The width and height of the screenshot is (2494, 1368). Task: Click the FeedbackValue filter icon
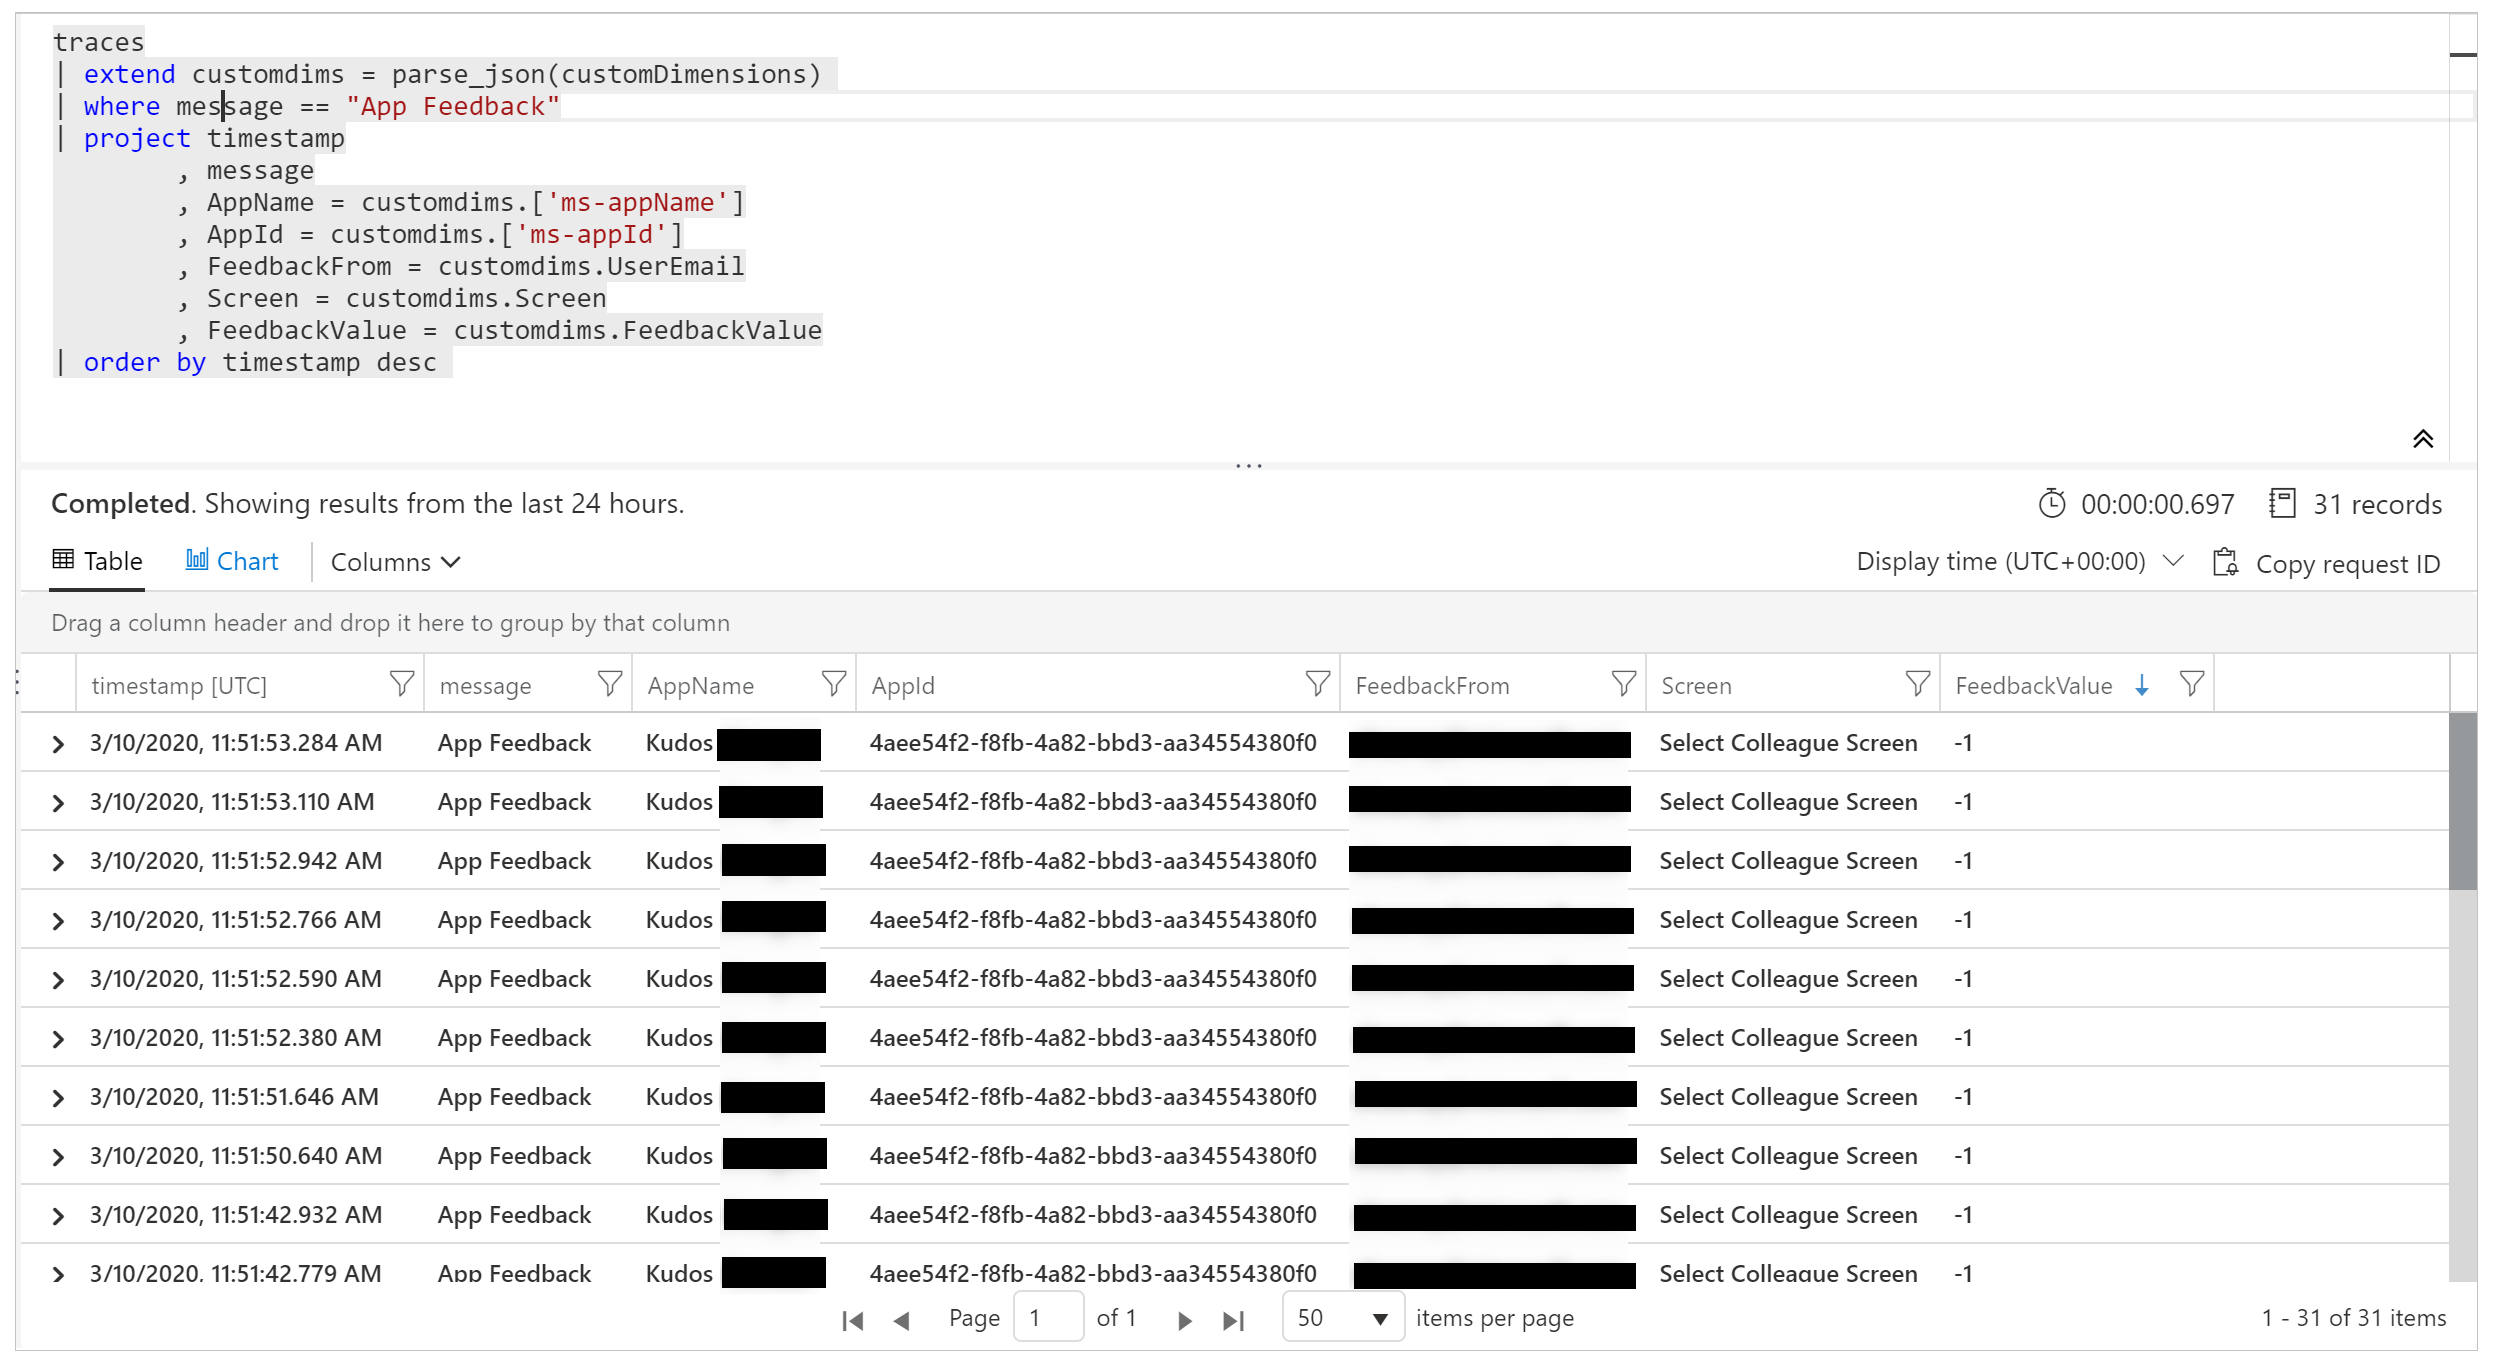[x=2191, y=684]
